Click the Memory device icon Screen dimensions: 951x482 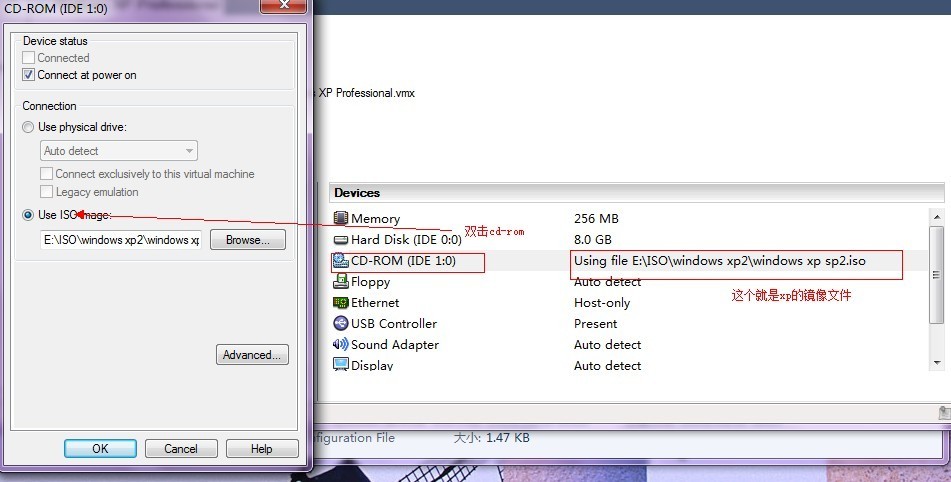click(x=340, y=218)
